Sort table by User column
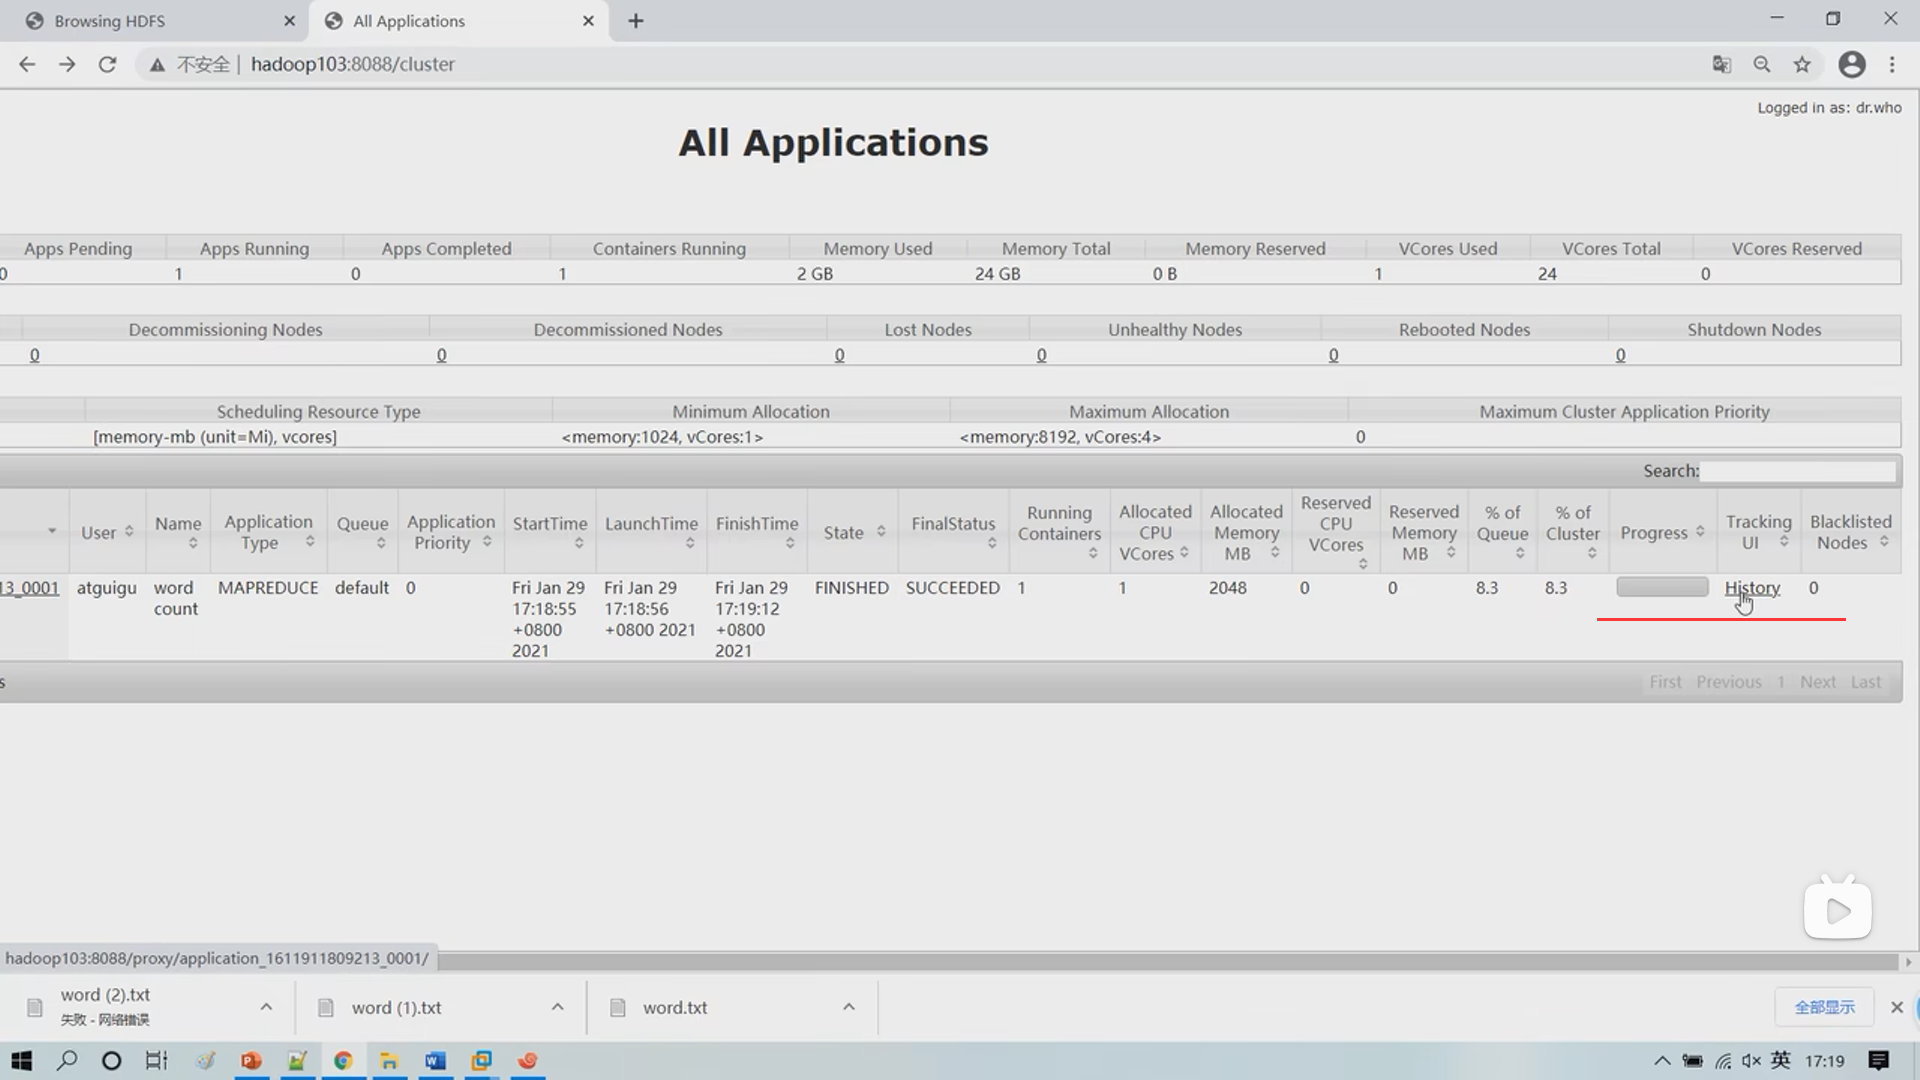 click(107, 532)
